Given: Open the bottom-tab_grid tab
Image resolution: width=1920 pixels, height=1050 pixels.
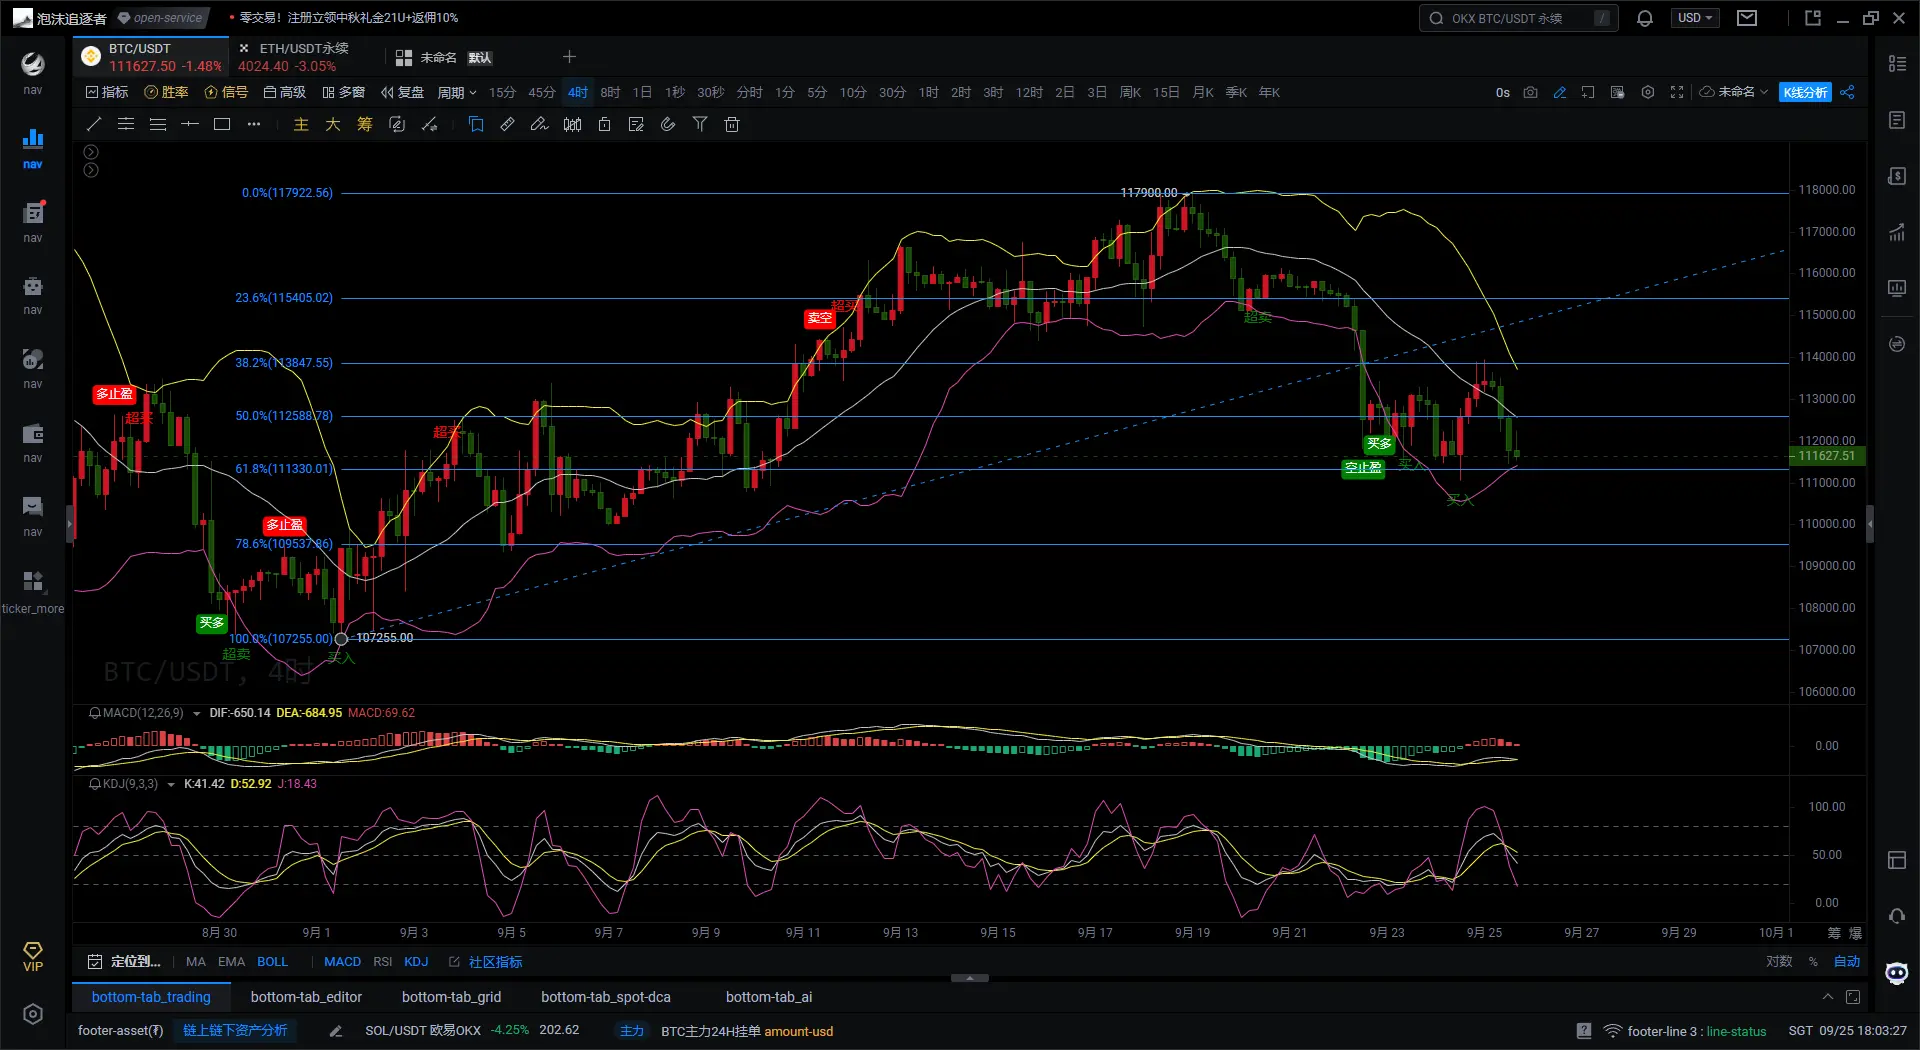Looking at the screenshot, I should (x=451, y=997).
